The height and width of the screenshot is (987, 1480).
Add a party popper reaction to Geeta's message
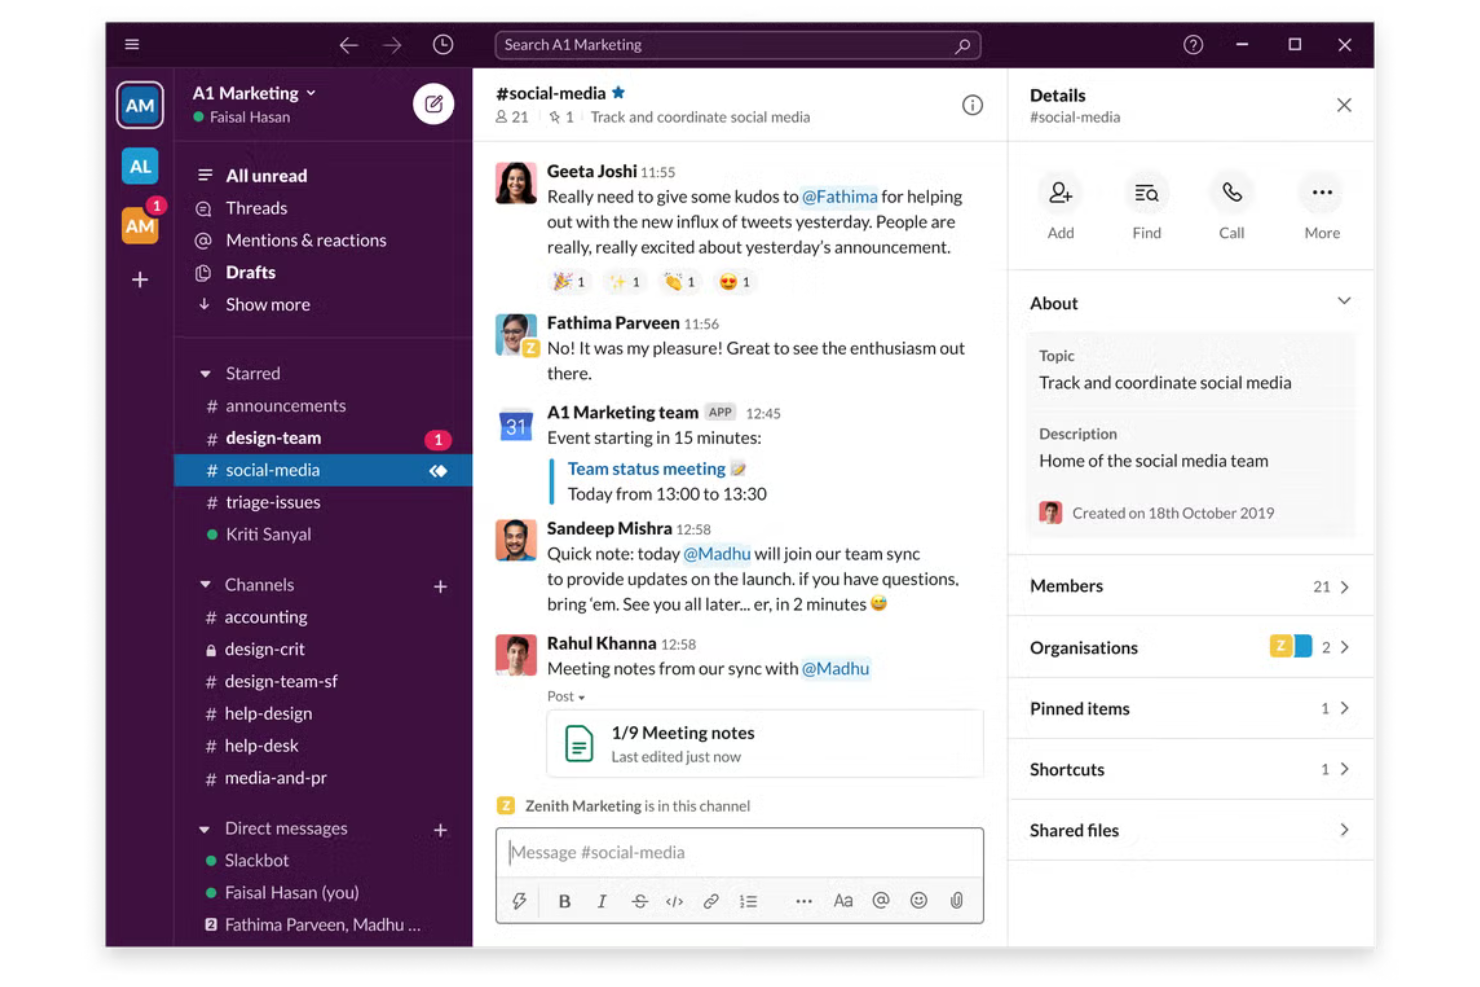click(x=568, y=281)
